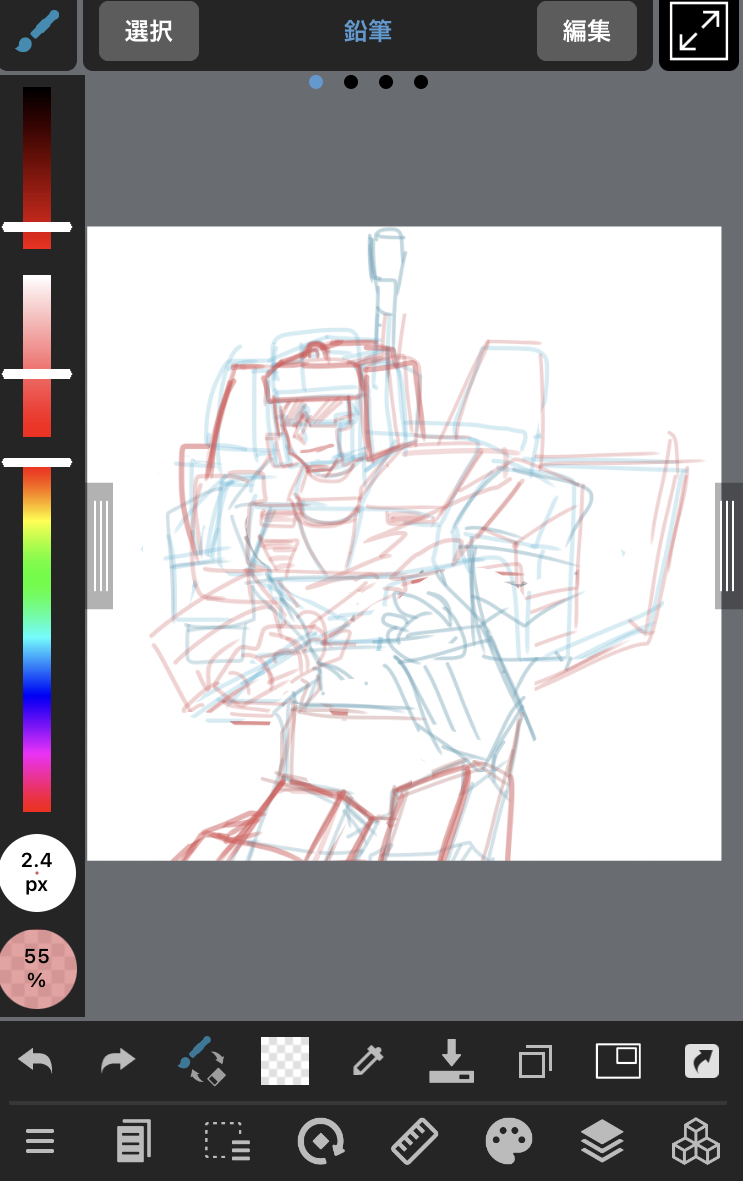
Task: Tap the robot sketch canvas
Action: click(x=404, y=543)
